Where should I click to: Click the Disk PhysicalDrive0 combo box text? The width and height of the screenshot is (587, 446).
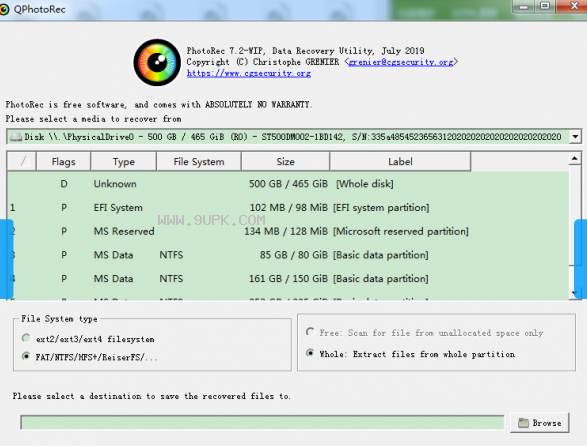coord(293,137)
